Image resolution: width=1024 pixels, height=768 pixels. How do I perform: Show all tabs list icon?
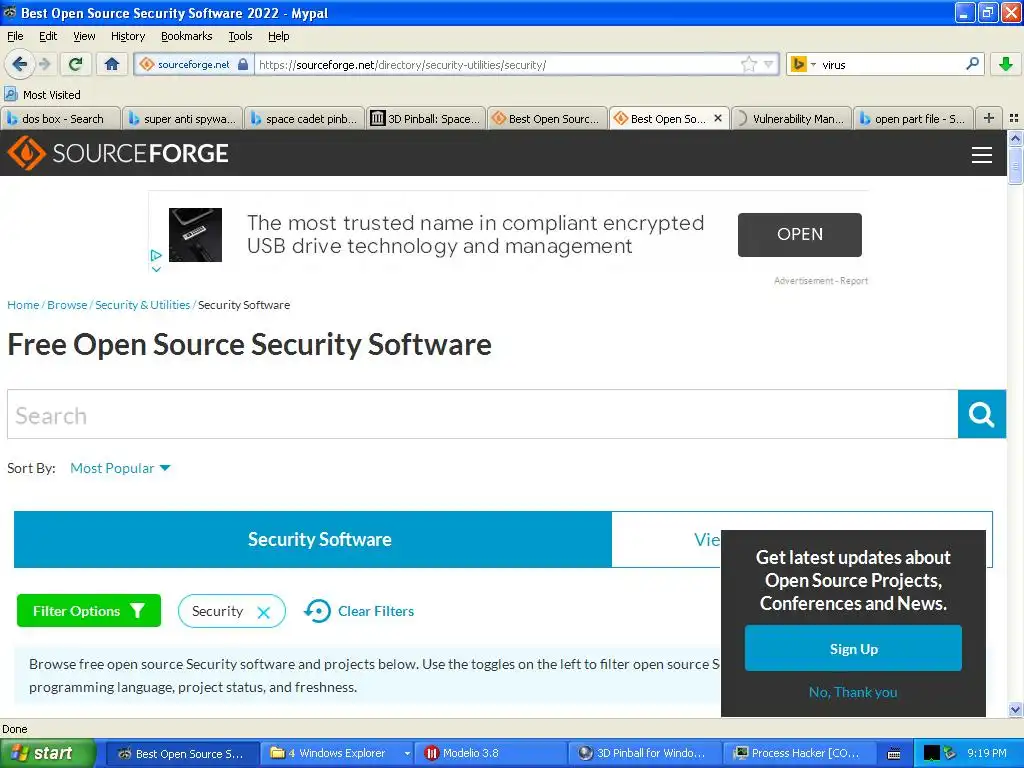1014,118
